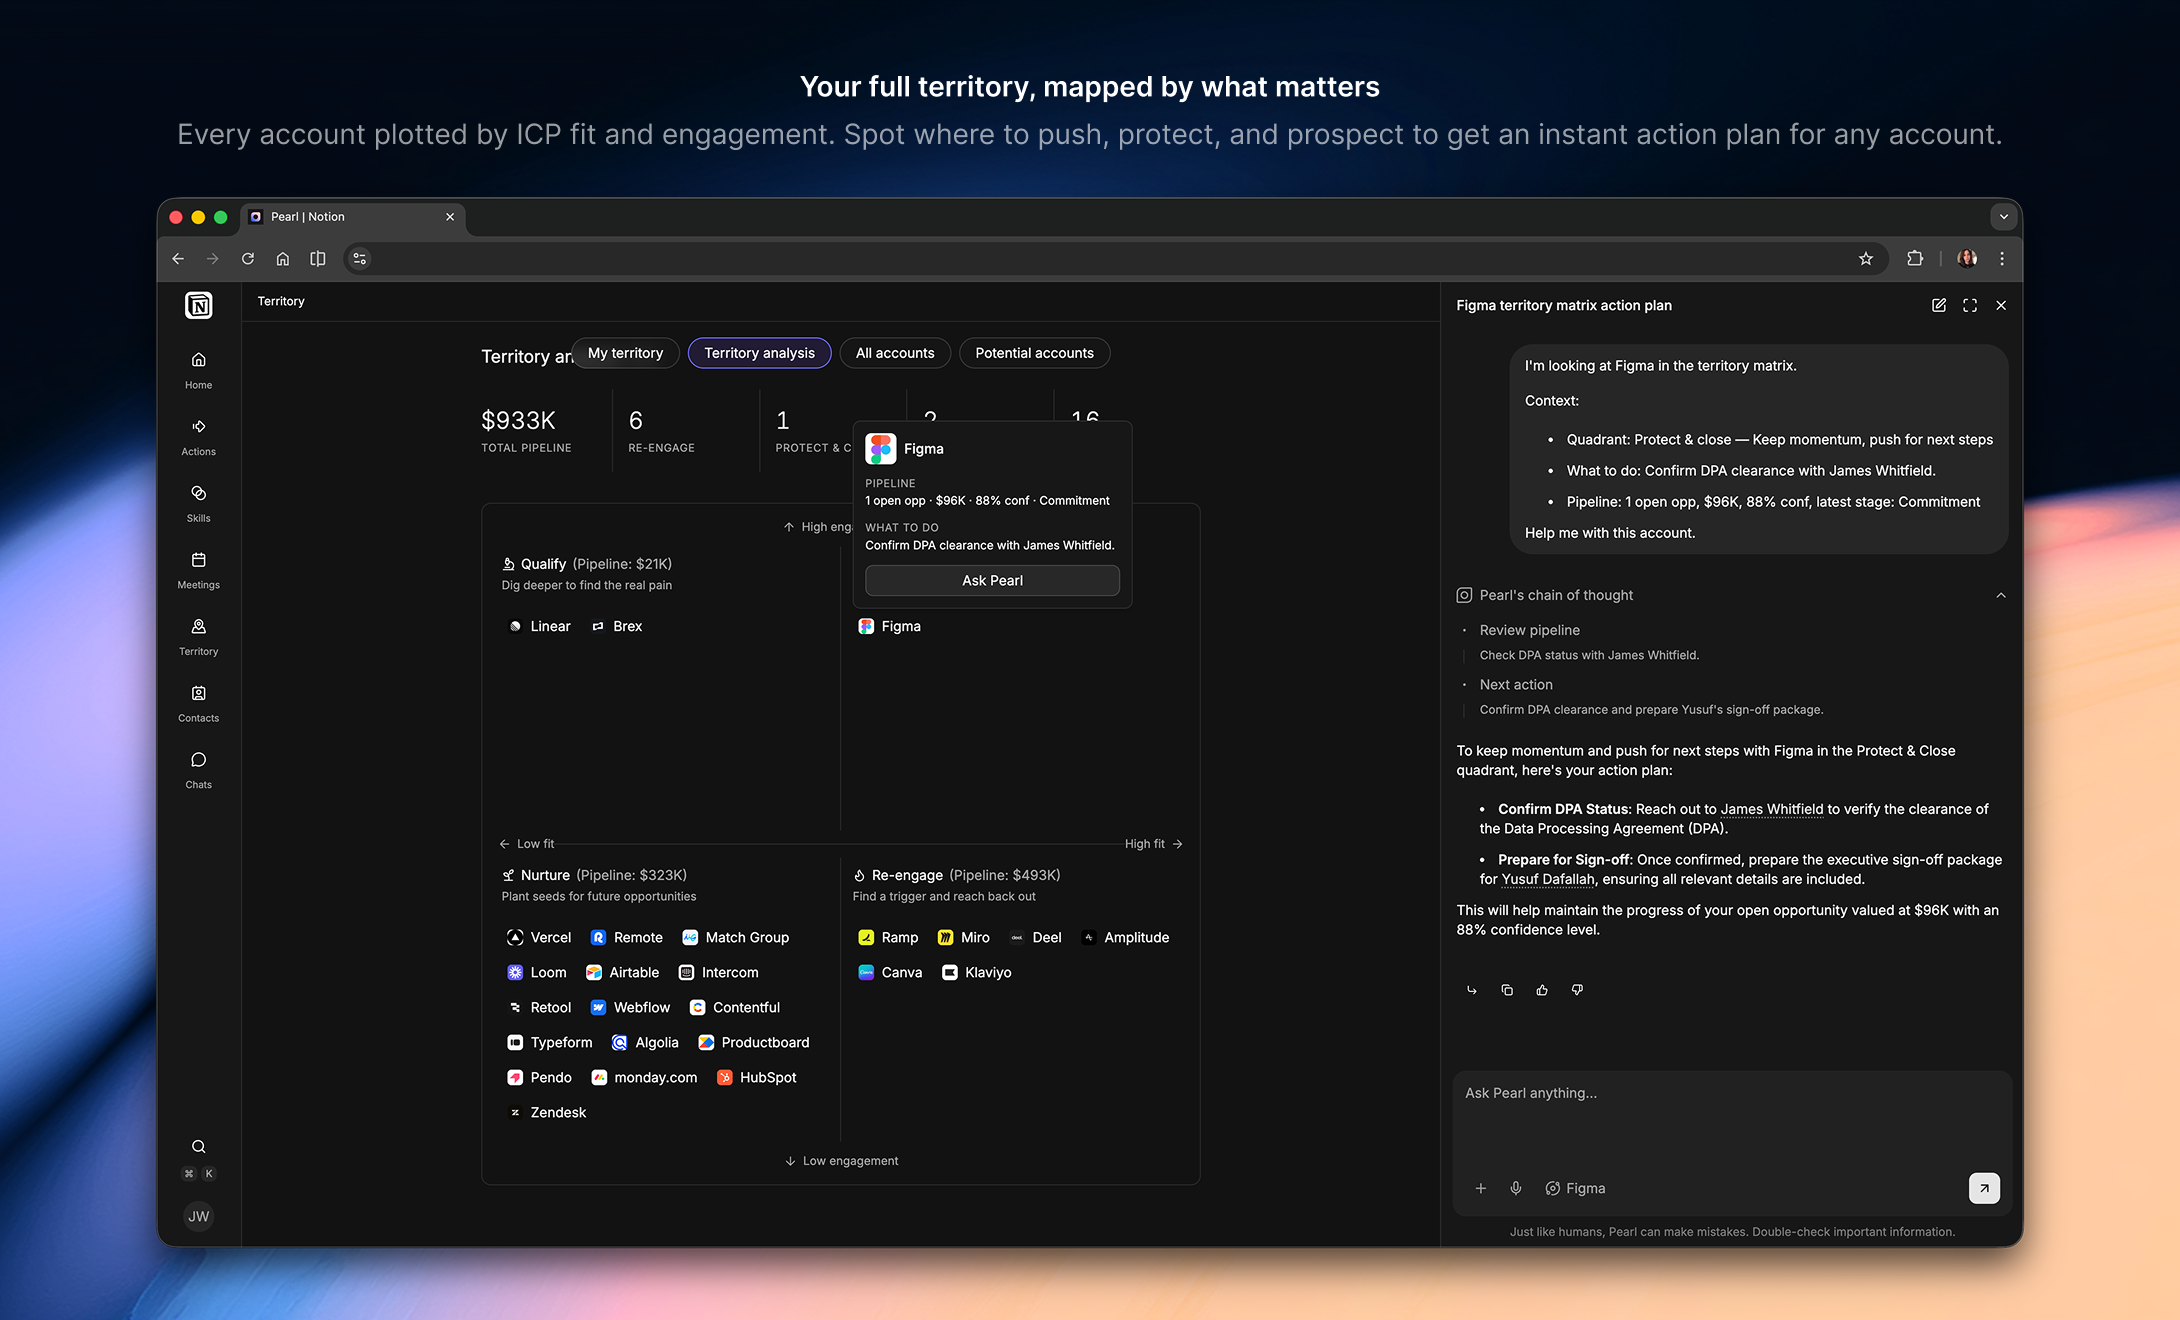Click the reply arrow icon under the response

pos(1472,990)
